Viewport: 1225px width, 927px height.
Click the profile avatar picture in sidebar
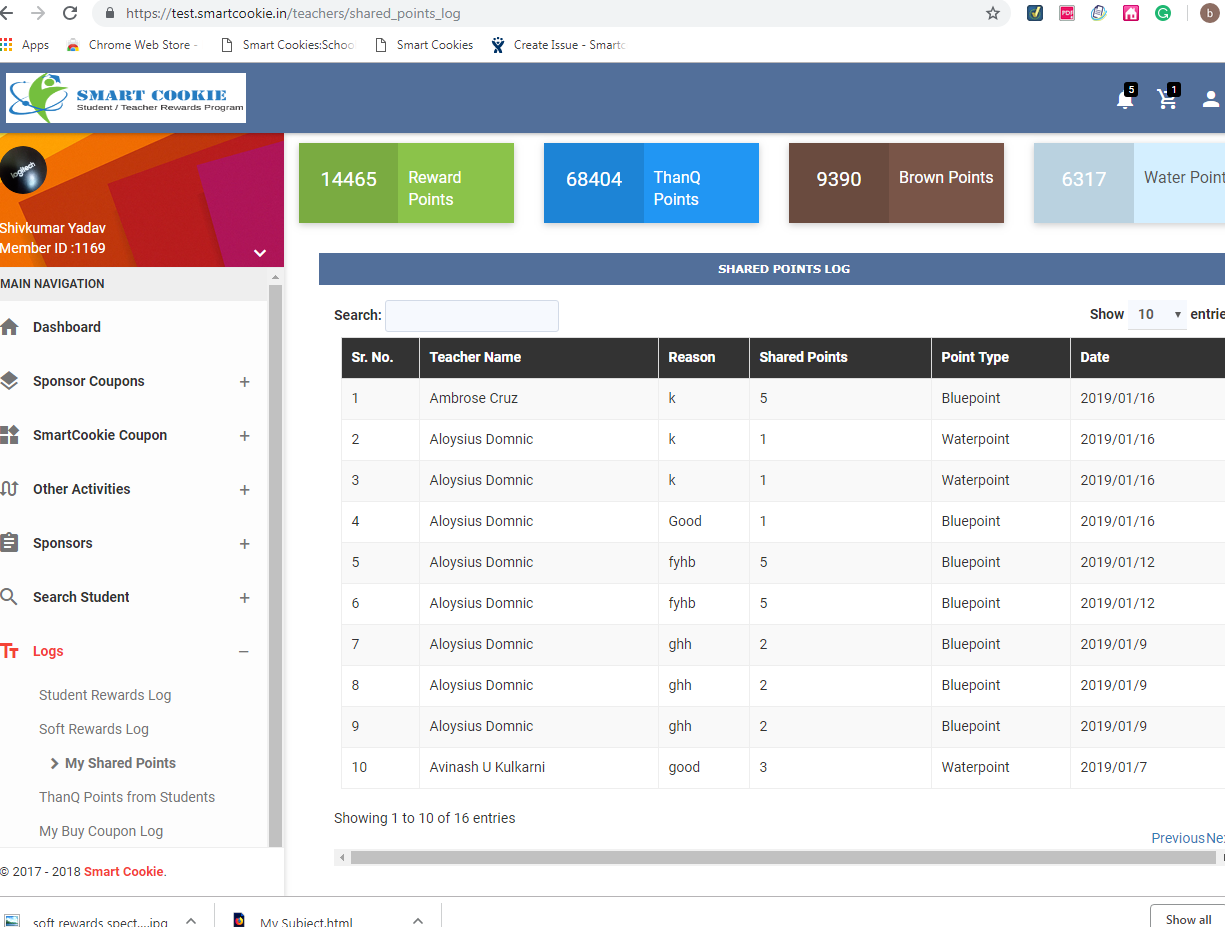(x=23, y=170)
